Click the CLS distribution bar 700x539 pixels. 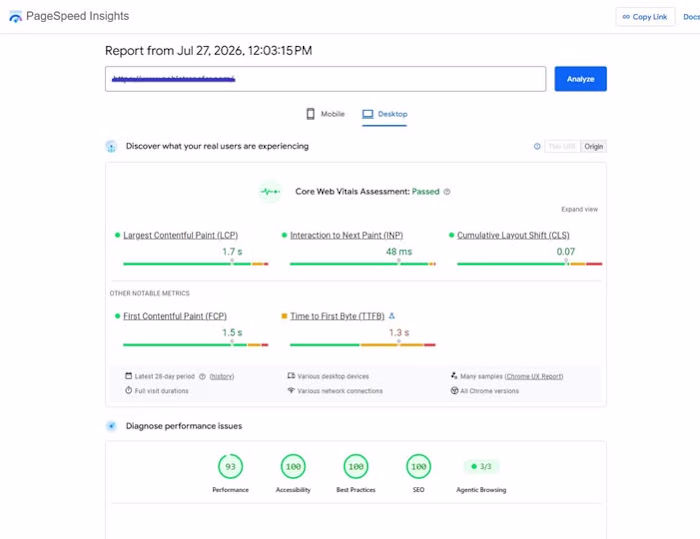click(x=529, y=264)
